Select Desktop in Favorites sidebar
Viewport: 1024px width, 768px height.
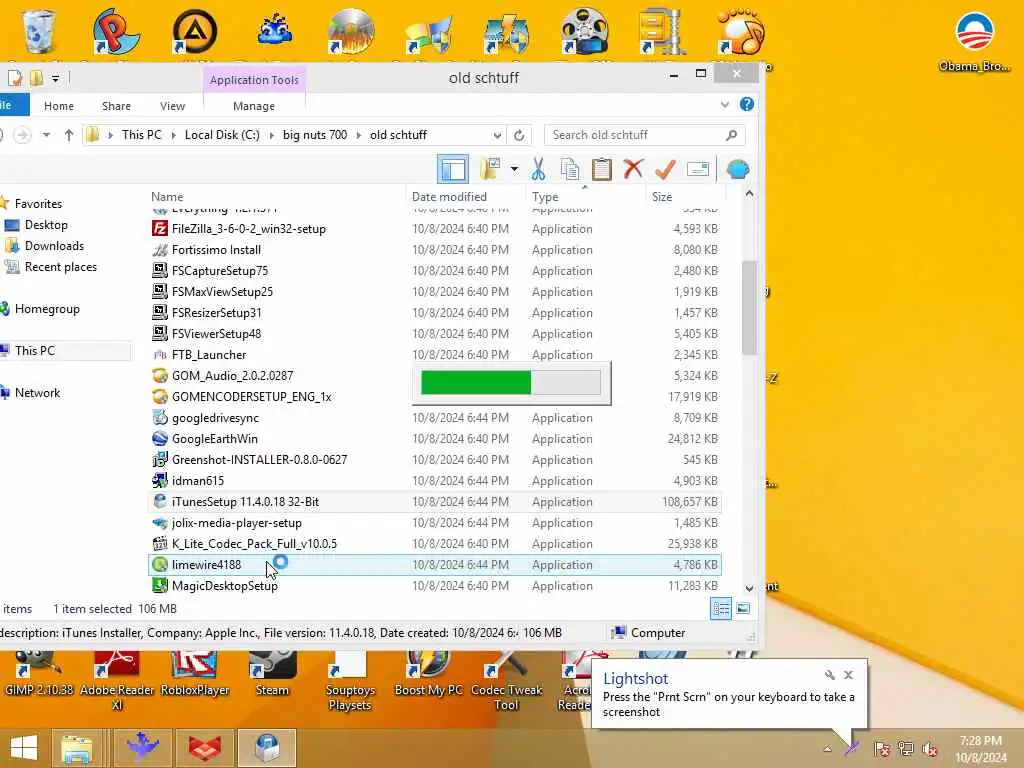point(46,225)
